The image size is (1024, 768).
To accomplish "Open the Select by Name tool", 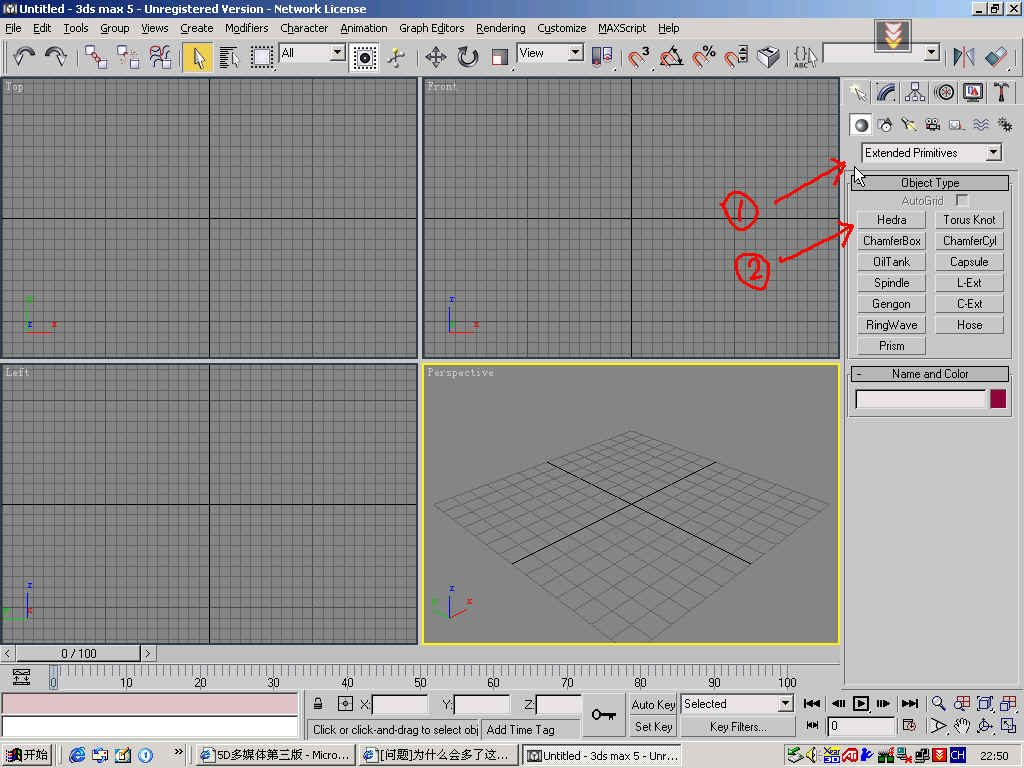I will [229, 57].
